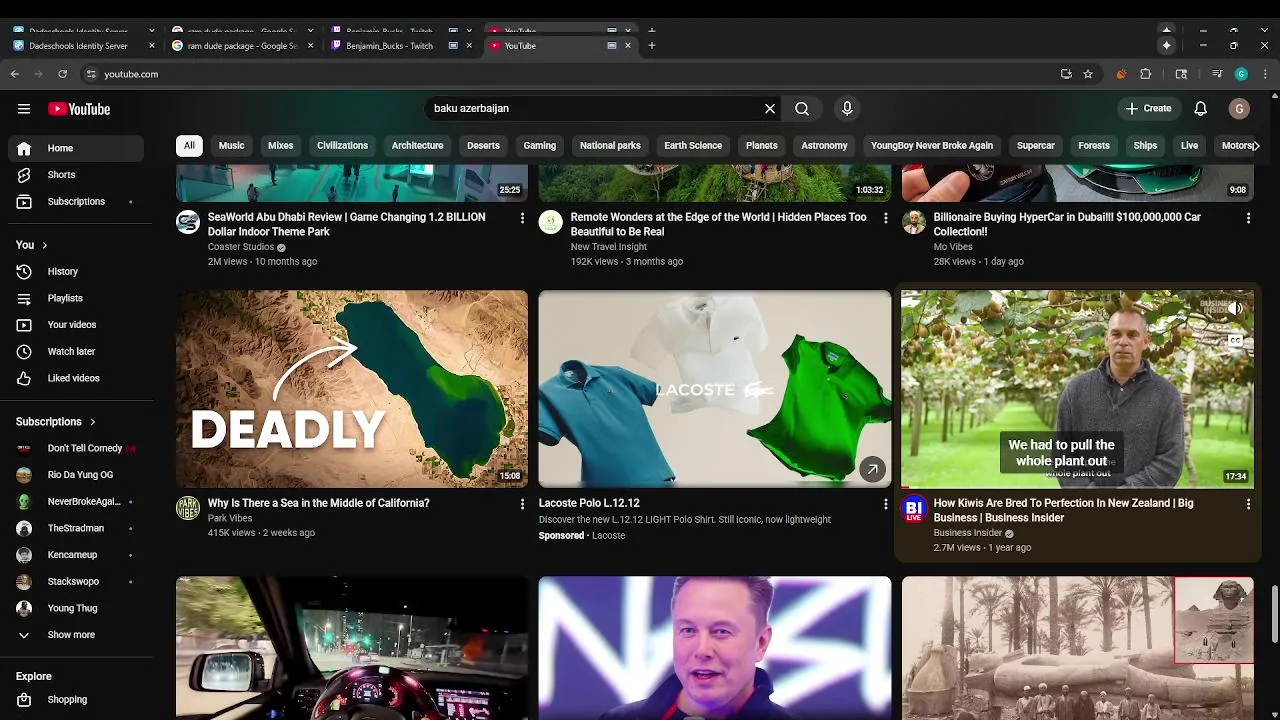
Task: Play the DEADLY California sea thumbnail
Action: (352, 389)
